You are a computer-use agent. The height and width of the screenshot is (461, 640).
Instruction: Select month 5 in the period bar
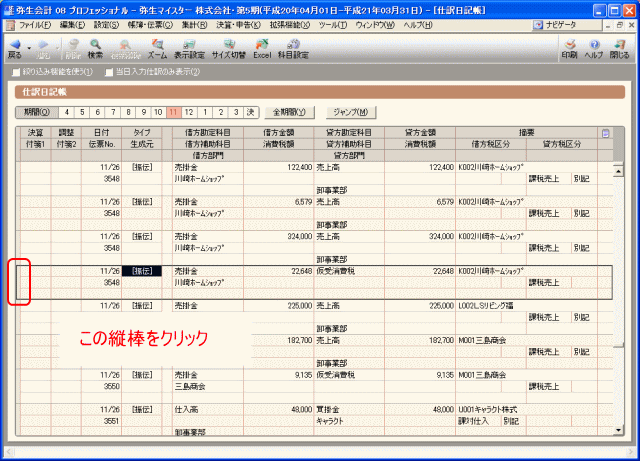pos(82,112)
